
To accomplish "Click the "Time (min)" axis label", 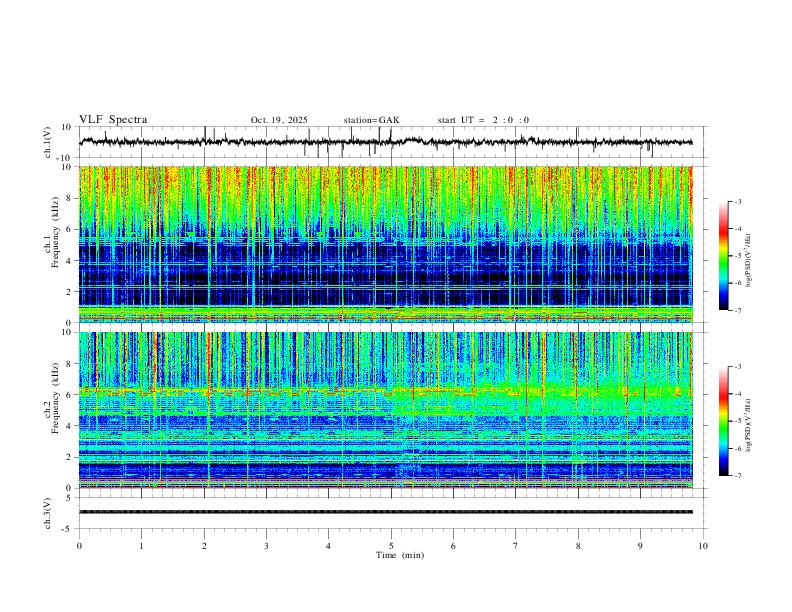I will [x=400, y=555].
